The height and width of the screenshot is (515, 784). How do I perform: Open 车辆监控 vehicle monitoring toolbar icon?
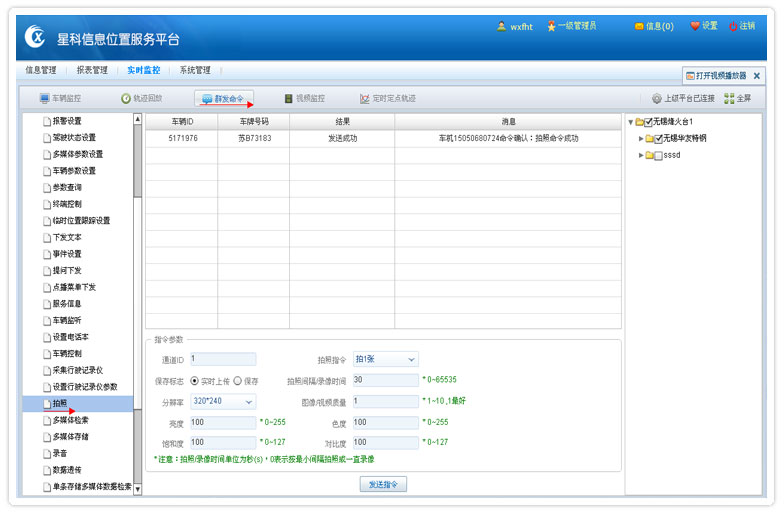[44, 99]
